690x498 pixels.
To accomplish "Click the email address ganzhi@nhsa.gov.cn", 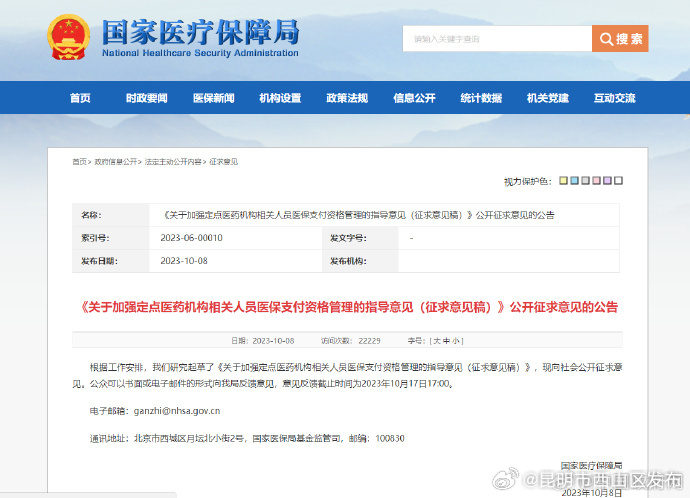I will [x=177, y=411].
